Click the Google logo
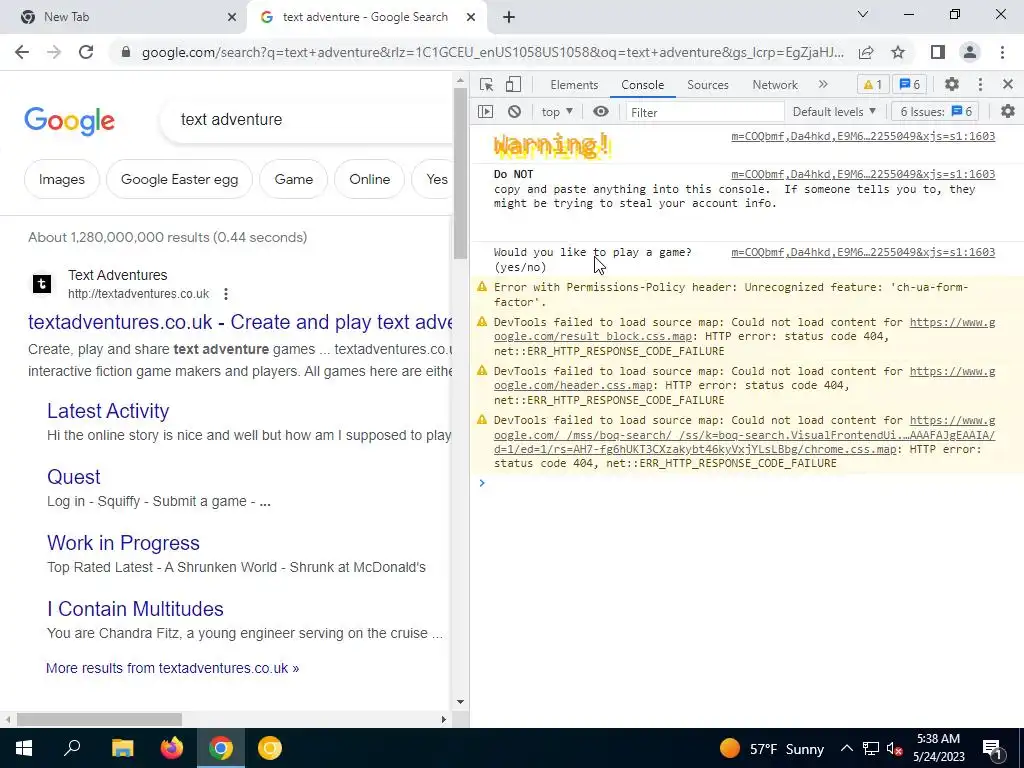 coord(69,121)
